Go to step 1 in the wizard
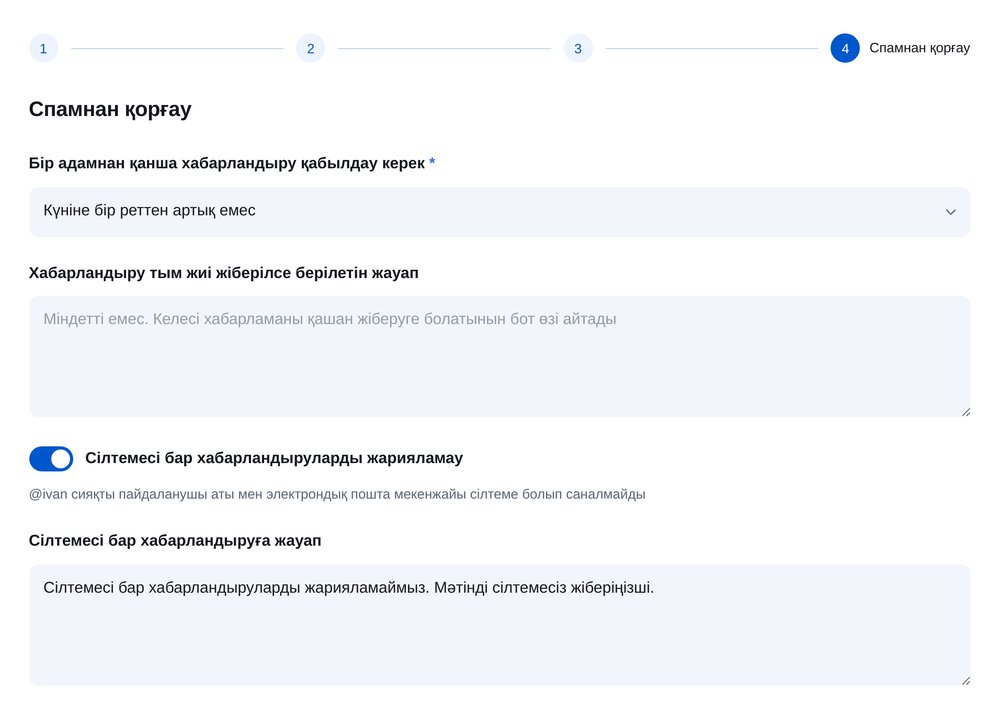Image resolution: width=1000 pixels, height=715 pixels. tap(43, 48)
